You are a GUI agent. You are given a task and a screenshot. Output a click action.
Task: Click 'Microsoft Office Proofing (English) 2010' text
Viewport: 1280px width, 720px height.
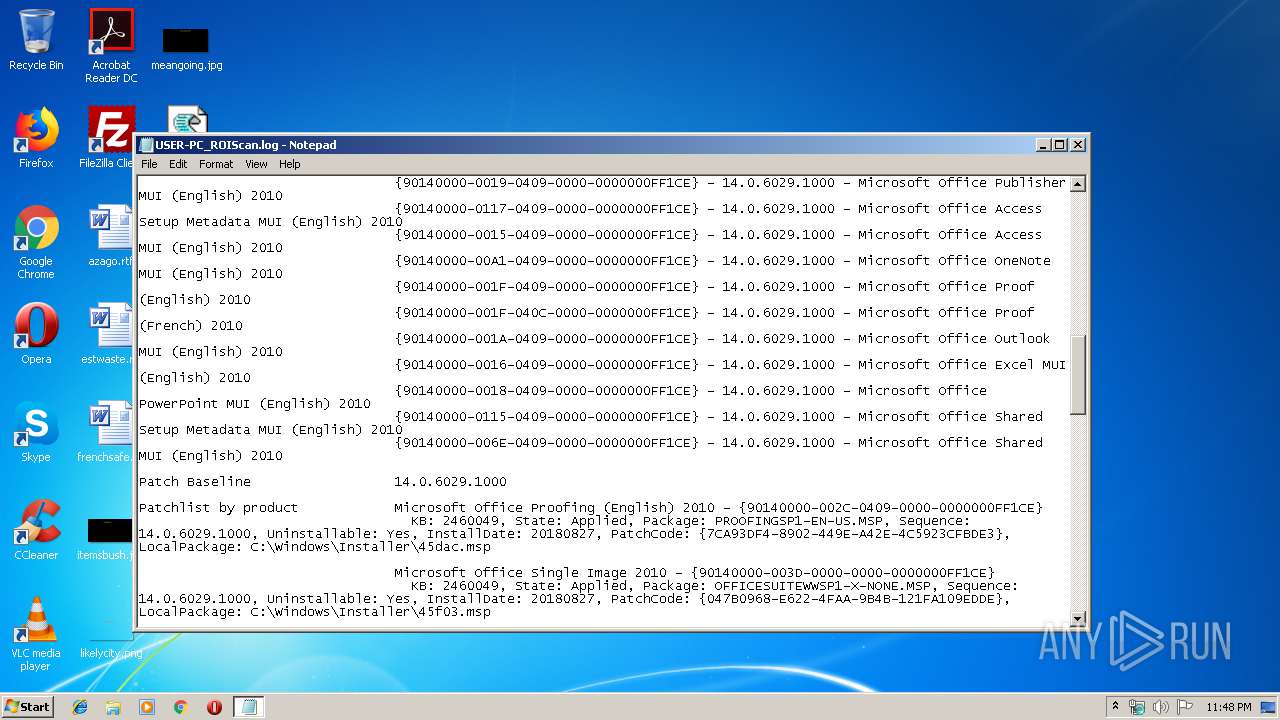click(x=554, y=508)
